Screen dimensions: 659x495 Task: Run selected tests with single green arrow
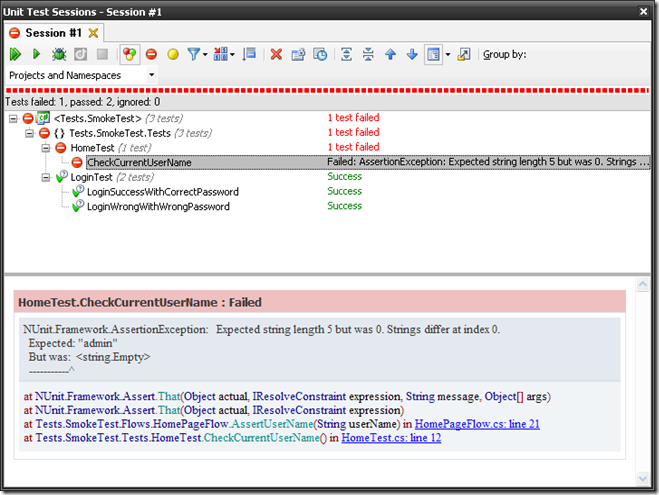point(37,54)
